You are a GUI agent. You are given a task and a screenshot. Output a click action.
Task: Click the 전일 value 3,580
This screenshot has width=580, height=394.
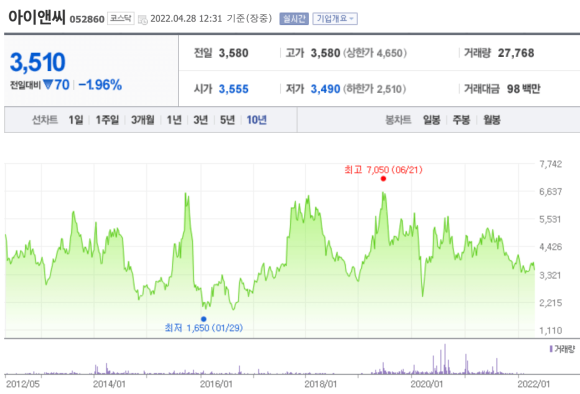233,53
